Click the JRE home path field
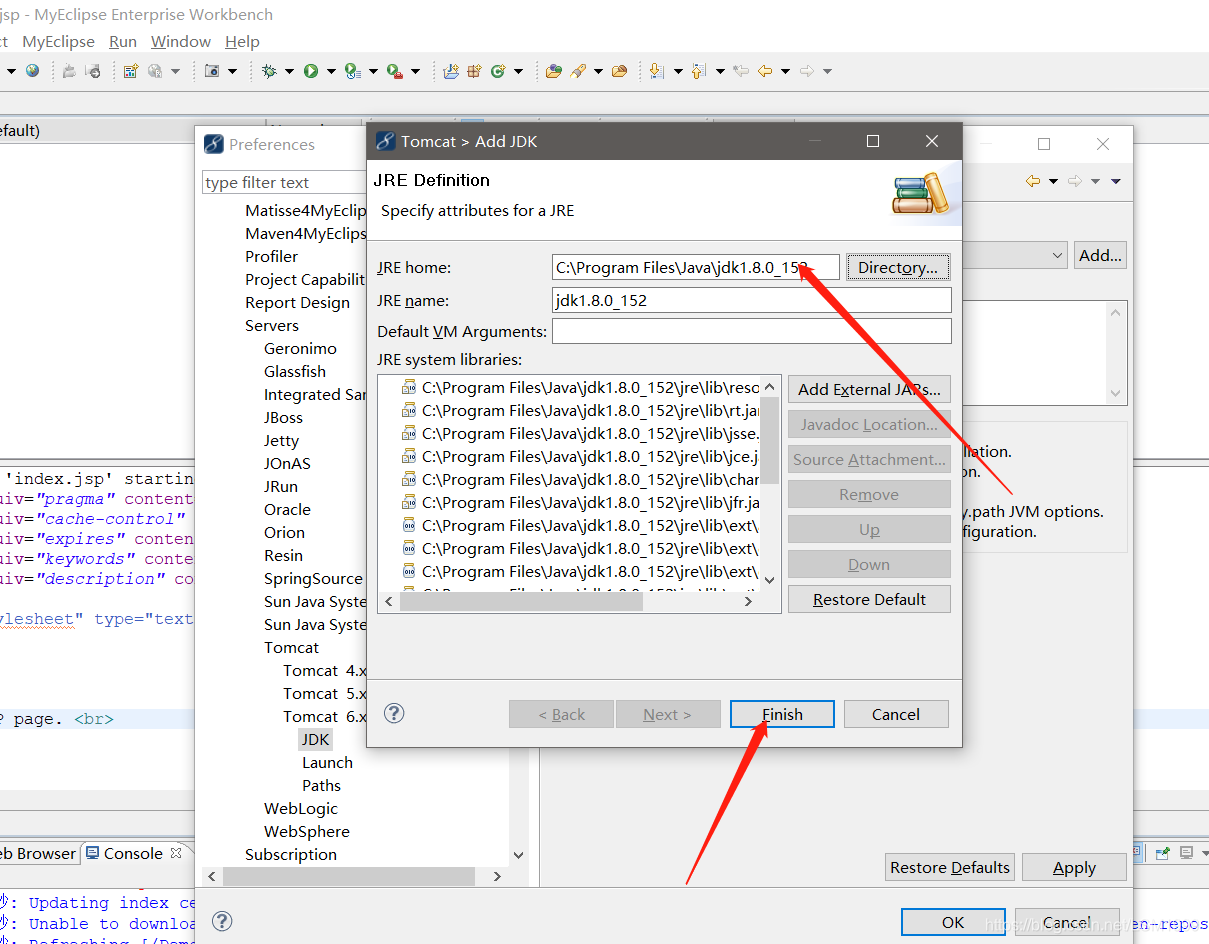1209x944 pixels. pos(696,267)
